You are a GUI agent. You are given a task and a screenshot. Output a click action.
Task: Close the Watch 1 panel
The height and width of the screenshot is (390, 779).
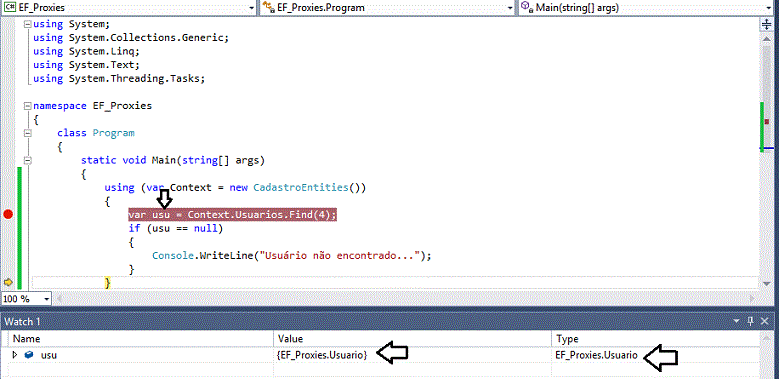point(766,321)
